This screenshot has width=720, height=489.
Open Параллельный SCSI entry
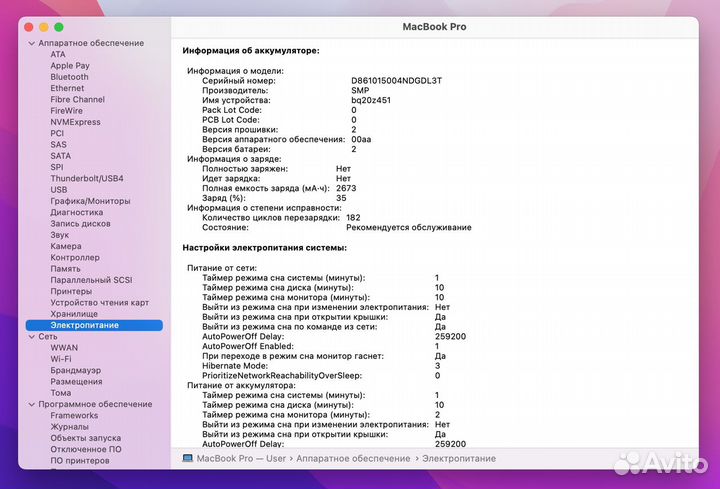[x=91, y=280]
